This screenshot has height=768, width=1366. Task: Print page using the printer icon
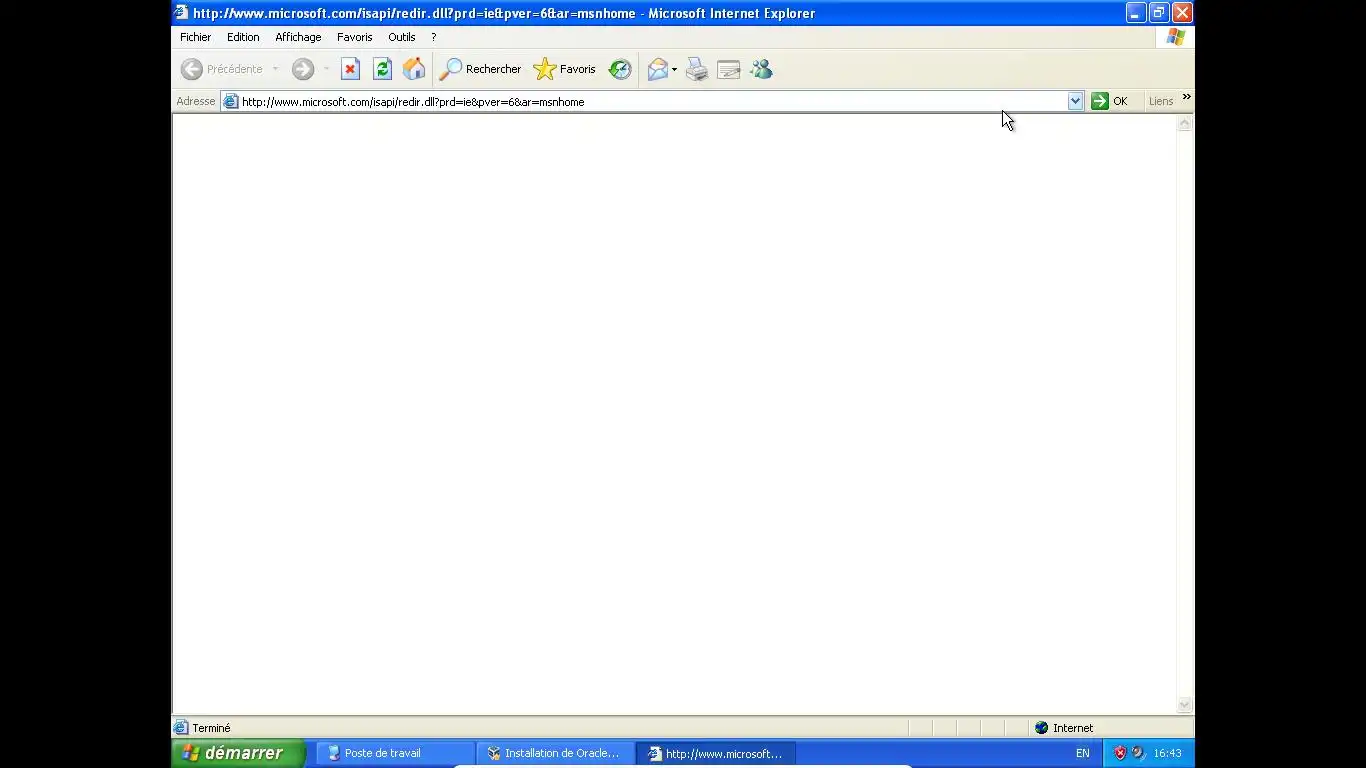[x=697, y=69]
